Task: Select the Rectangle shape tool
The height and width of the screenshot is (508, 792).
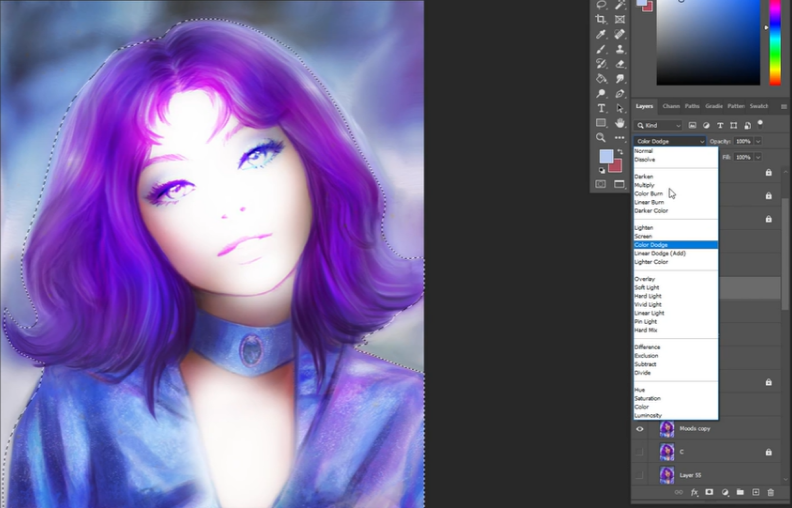Action: click(x=601, y=123)
